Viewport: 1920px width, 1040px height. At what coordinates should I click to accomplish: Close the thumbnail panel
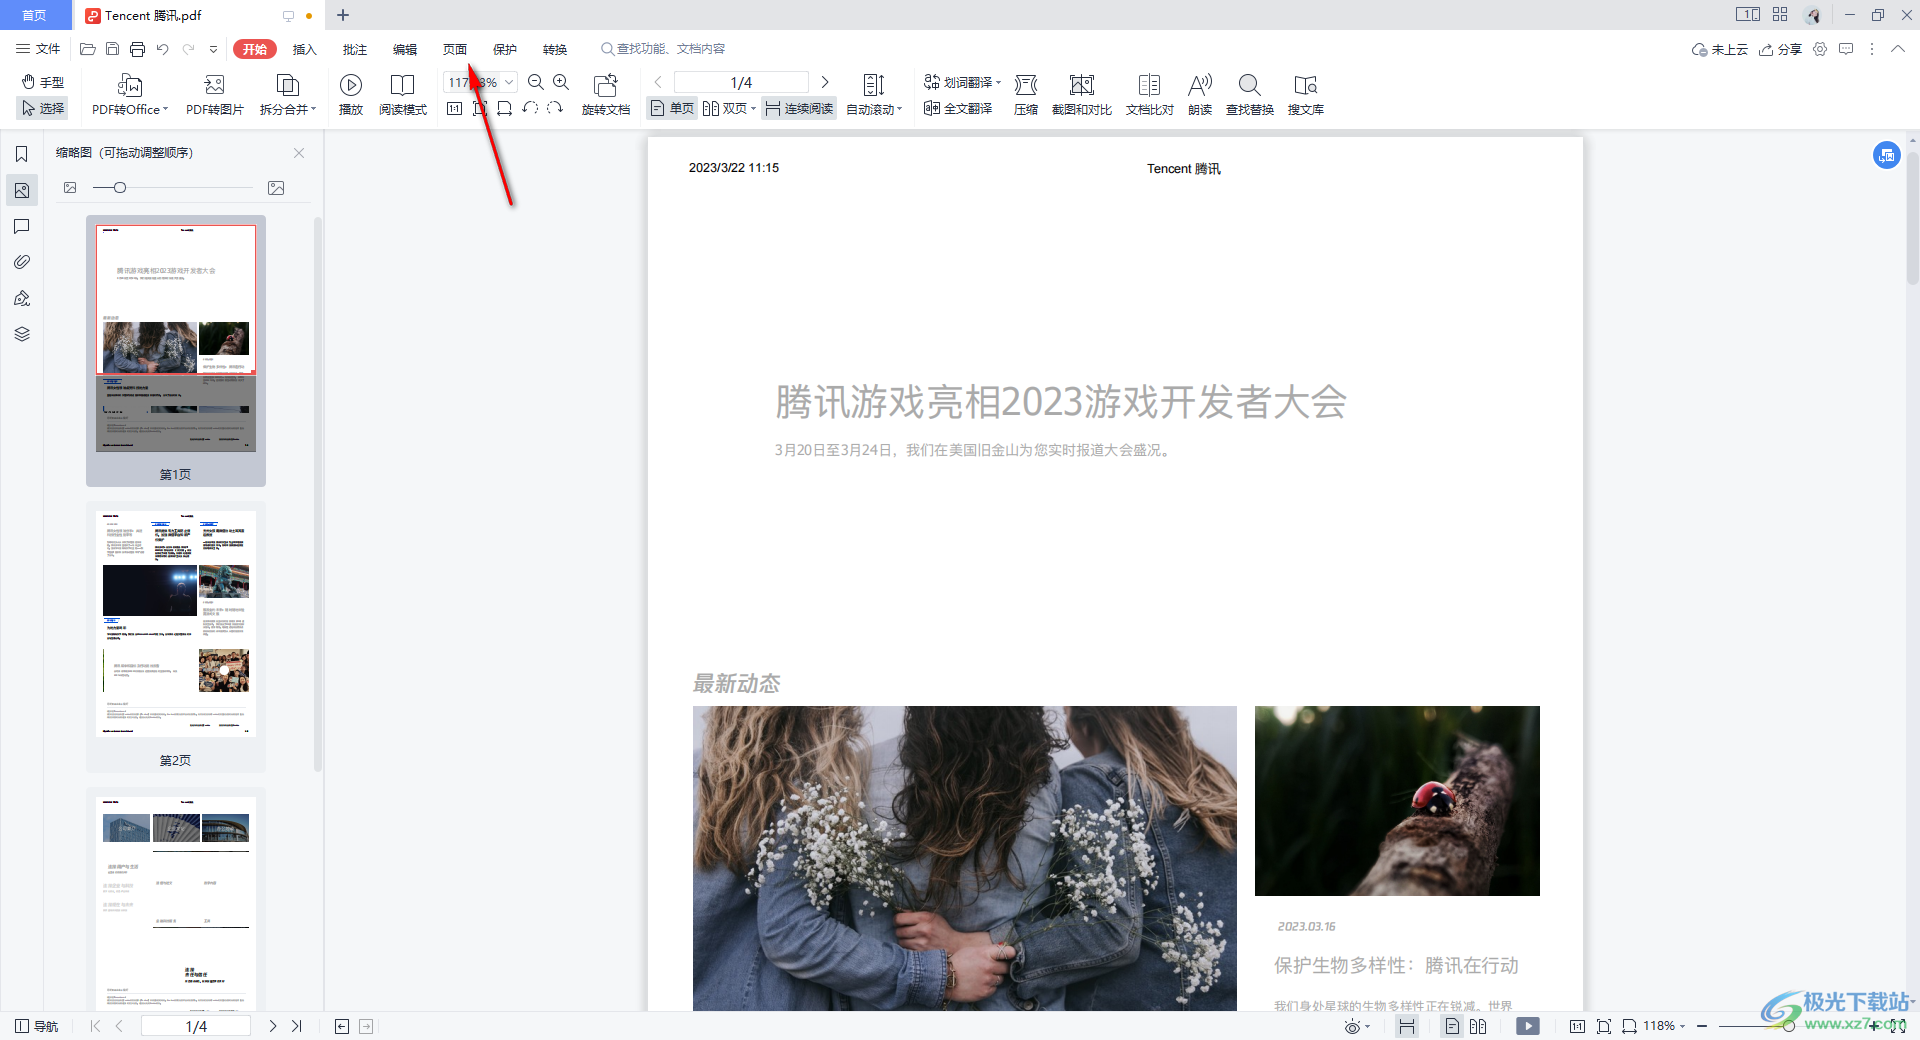click(x=299, y=153)
